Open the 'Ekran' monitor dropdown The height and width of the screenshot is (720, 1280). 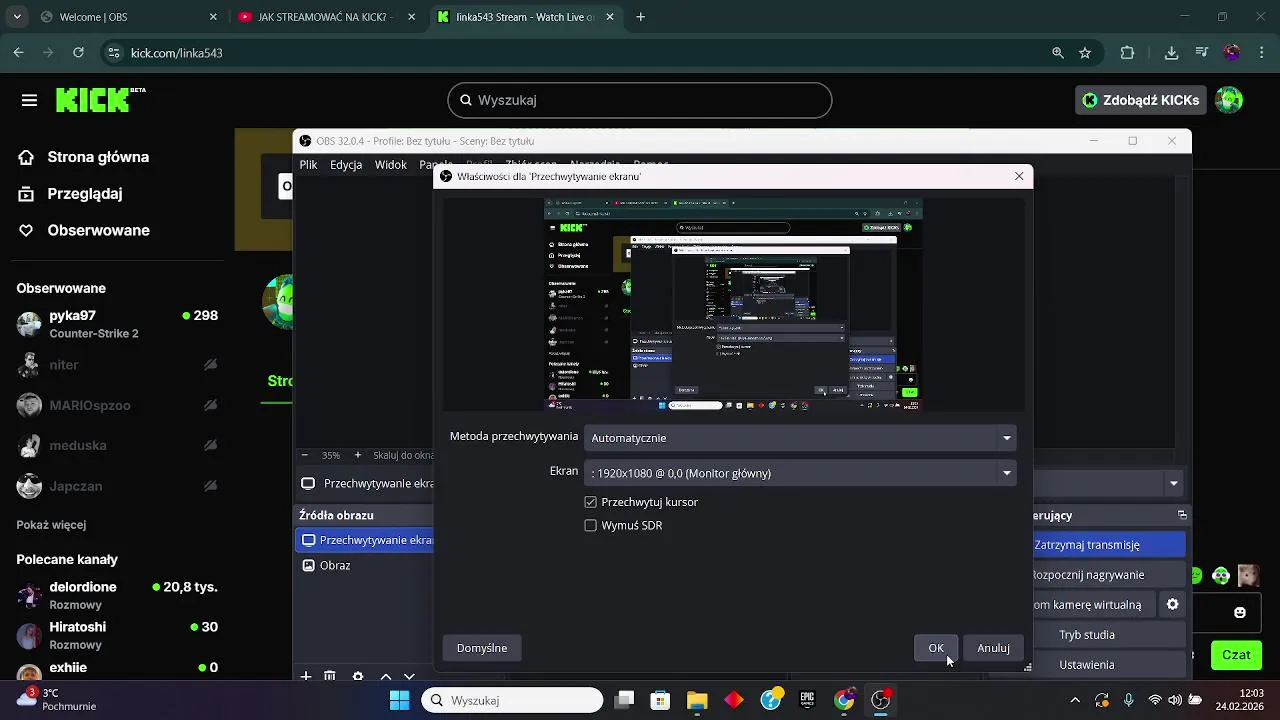pos(800,473)
